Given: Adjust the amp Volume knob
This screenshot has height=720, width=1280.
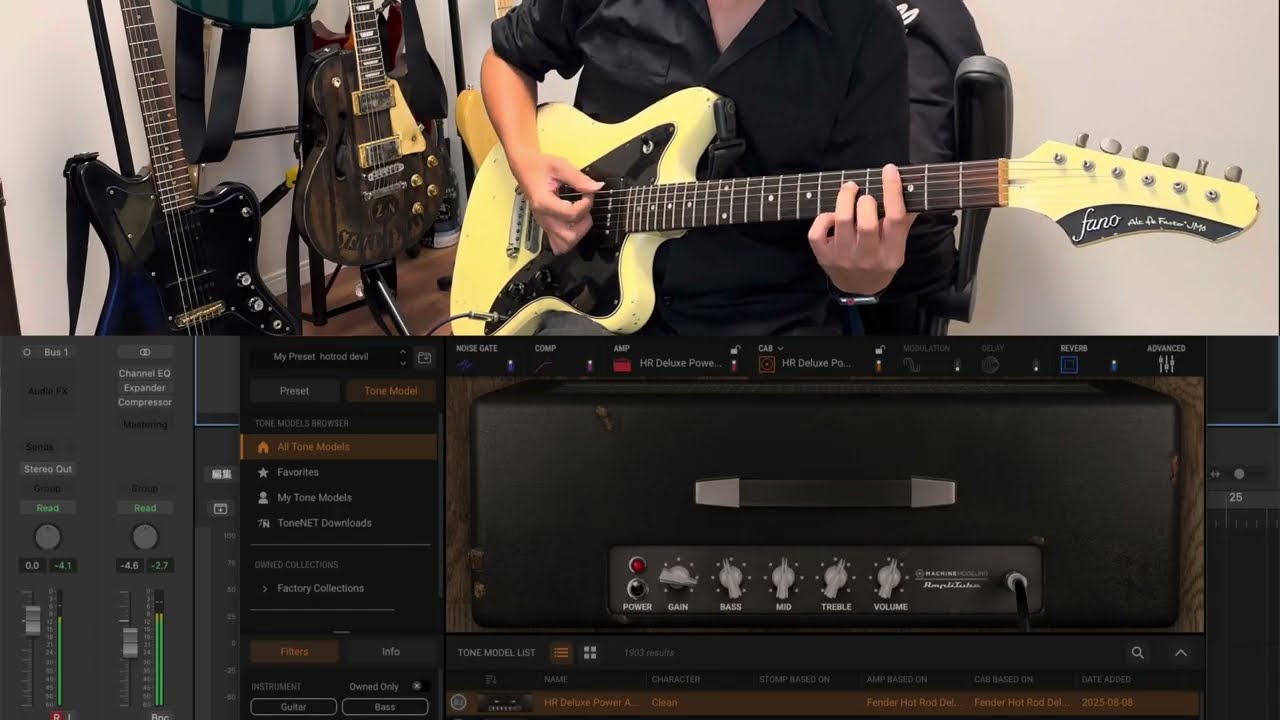Looking at the screenshot, I should coord(889,577).
